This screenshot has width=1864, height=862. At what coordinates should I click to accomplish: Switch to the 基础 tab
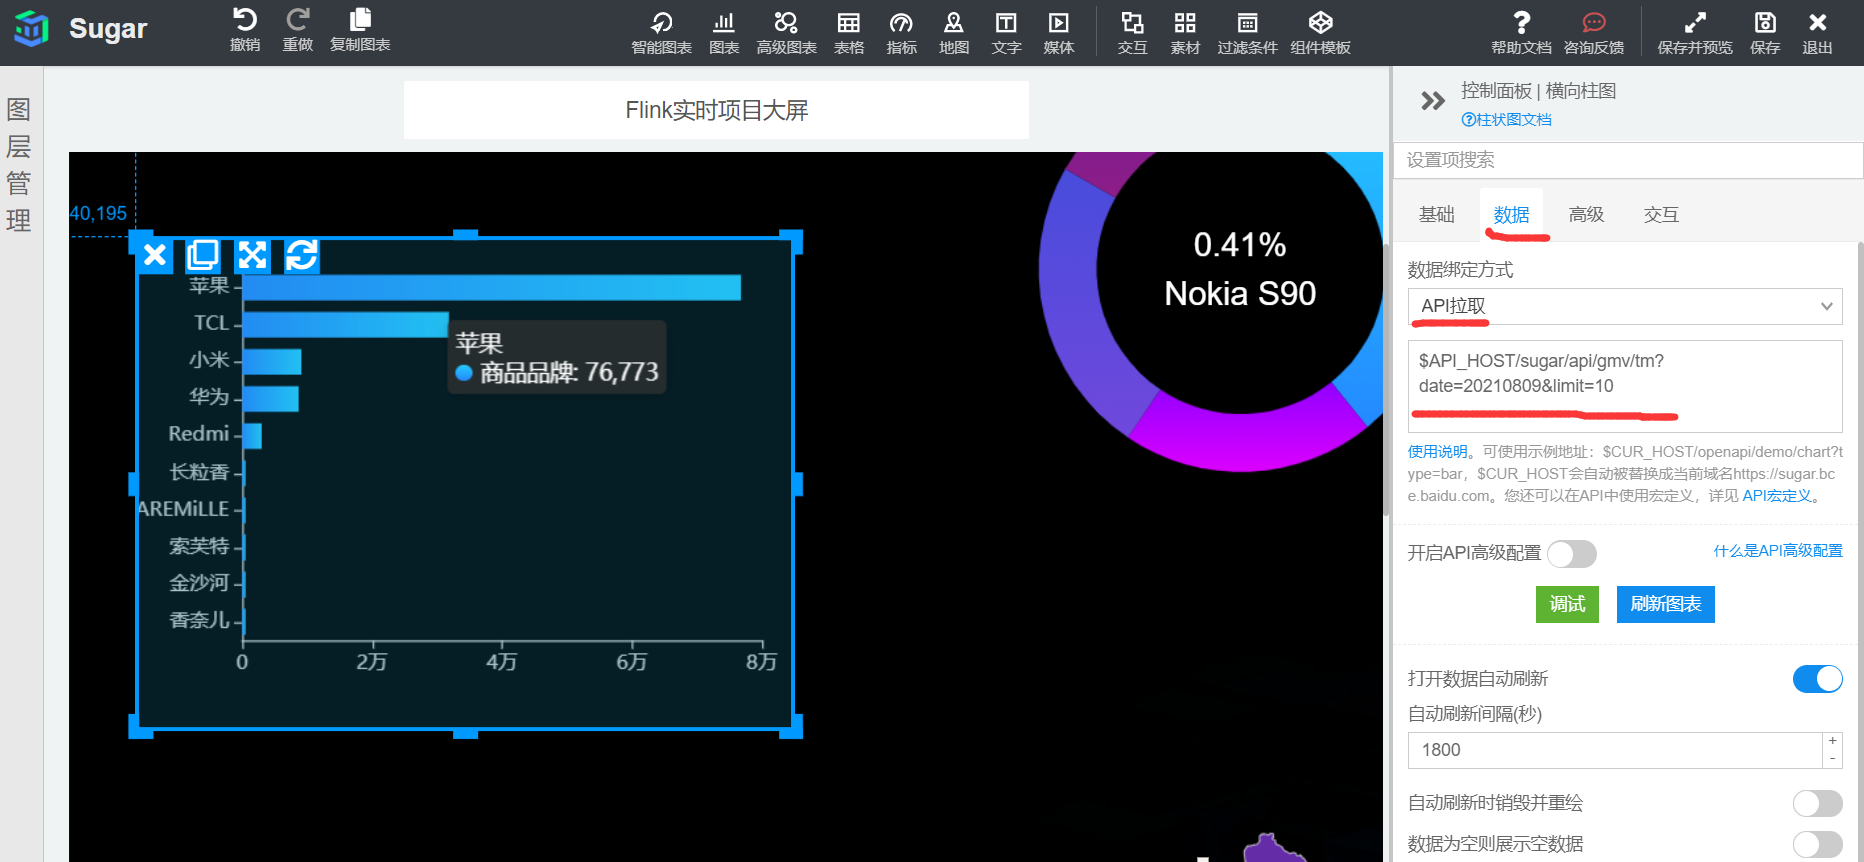pos(1437,214)
